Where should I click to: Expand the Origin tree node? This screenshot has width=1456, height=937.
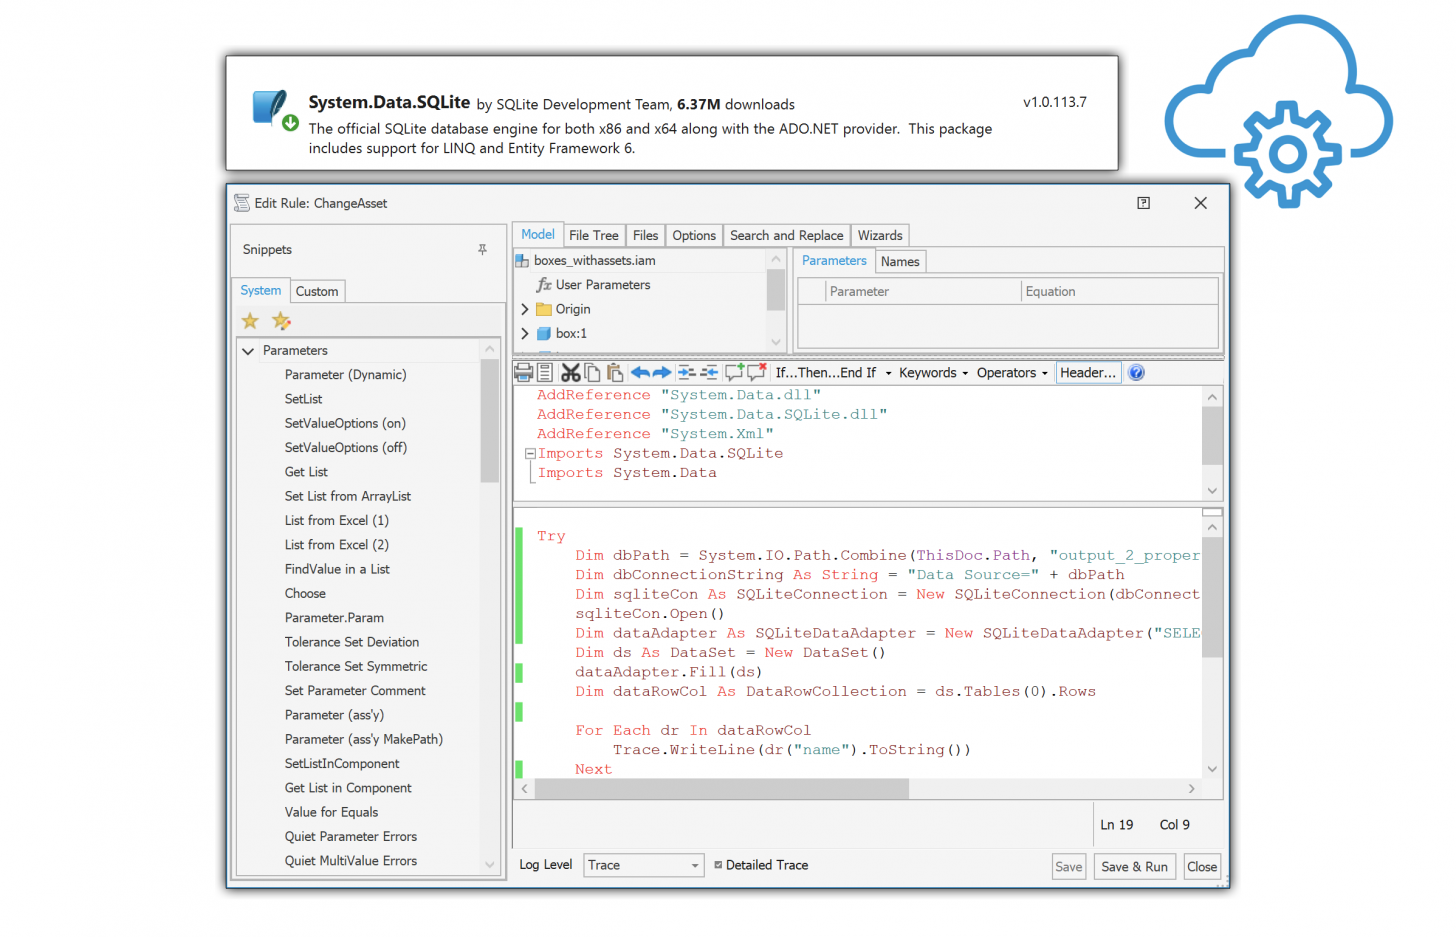pos(525,309)
